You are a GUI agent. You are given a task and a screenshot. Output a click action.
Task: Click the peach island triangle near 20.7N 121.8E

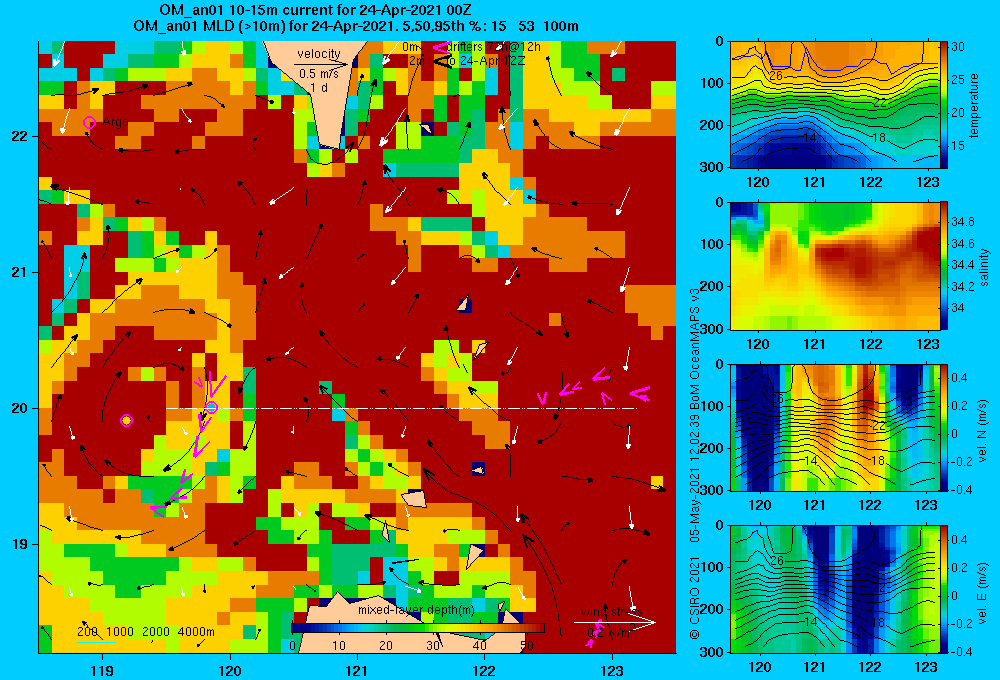click(465, 303)
